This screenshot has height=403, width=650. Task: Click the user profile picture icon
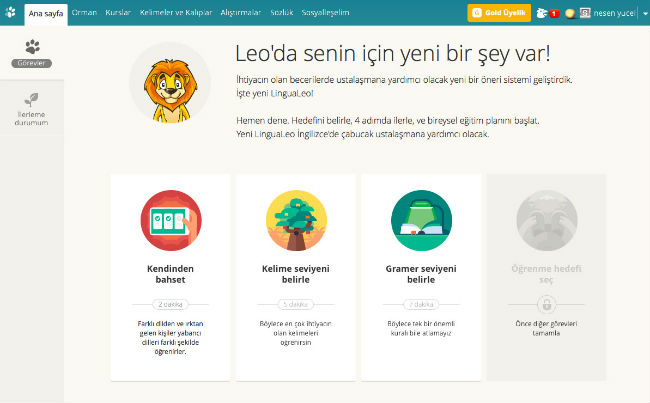[585, 13]
